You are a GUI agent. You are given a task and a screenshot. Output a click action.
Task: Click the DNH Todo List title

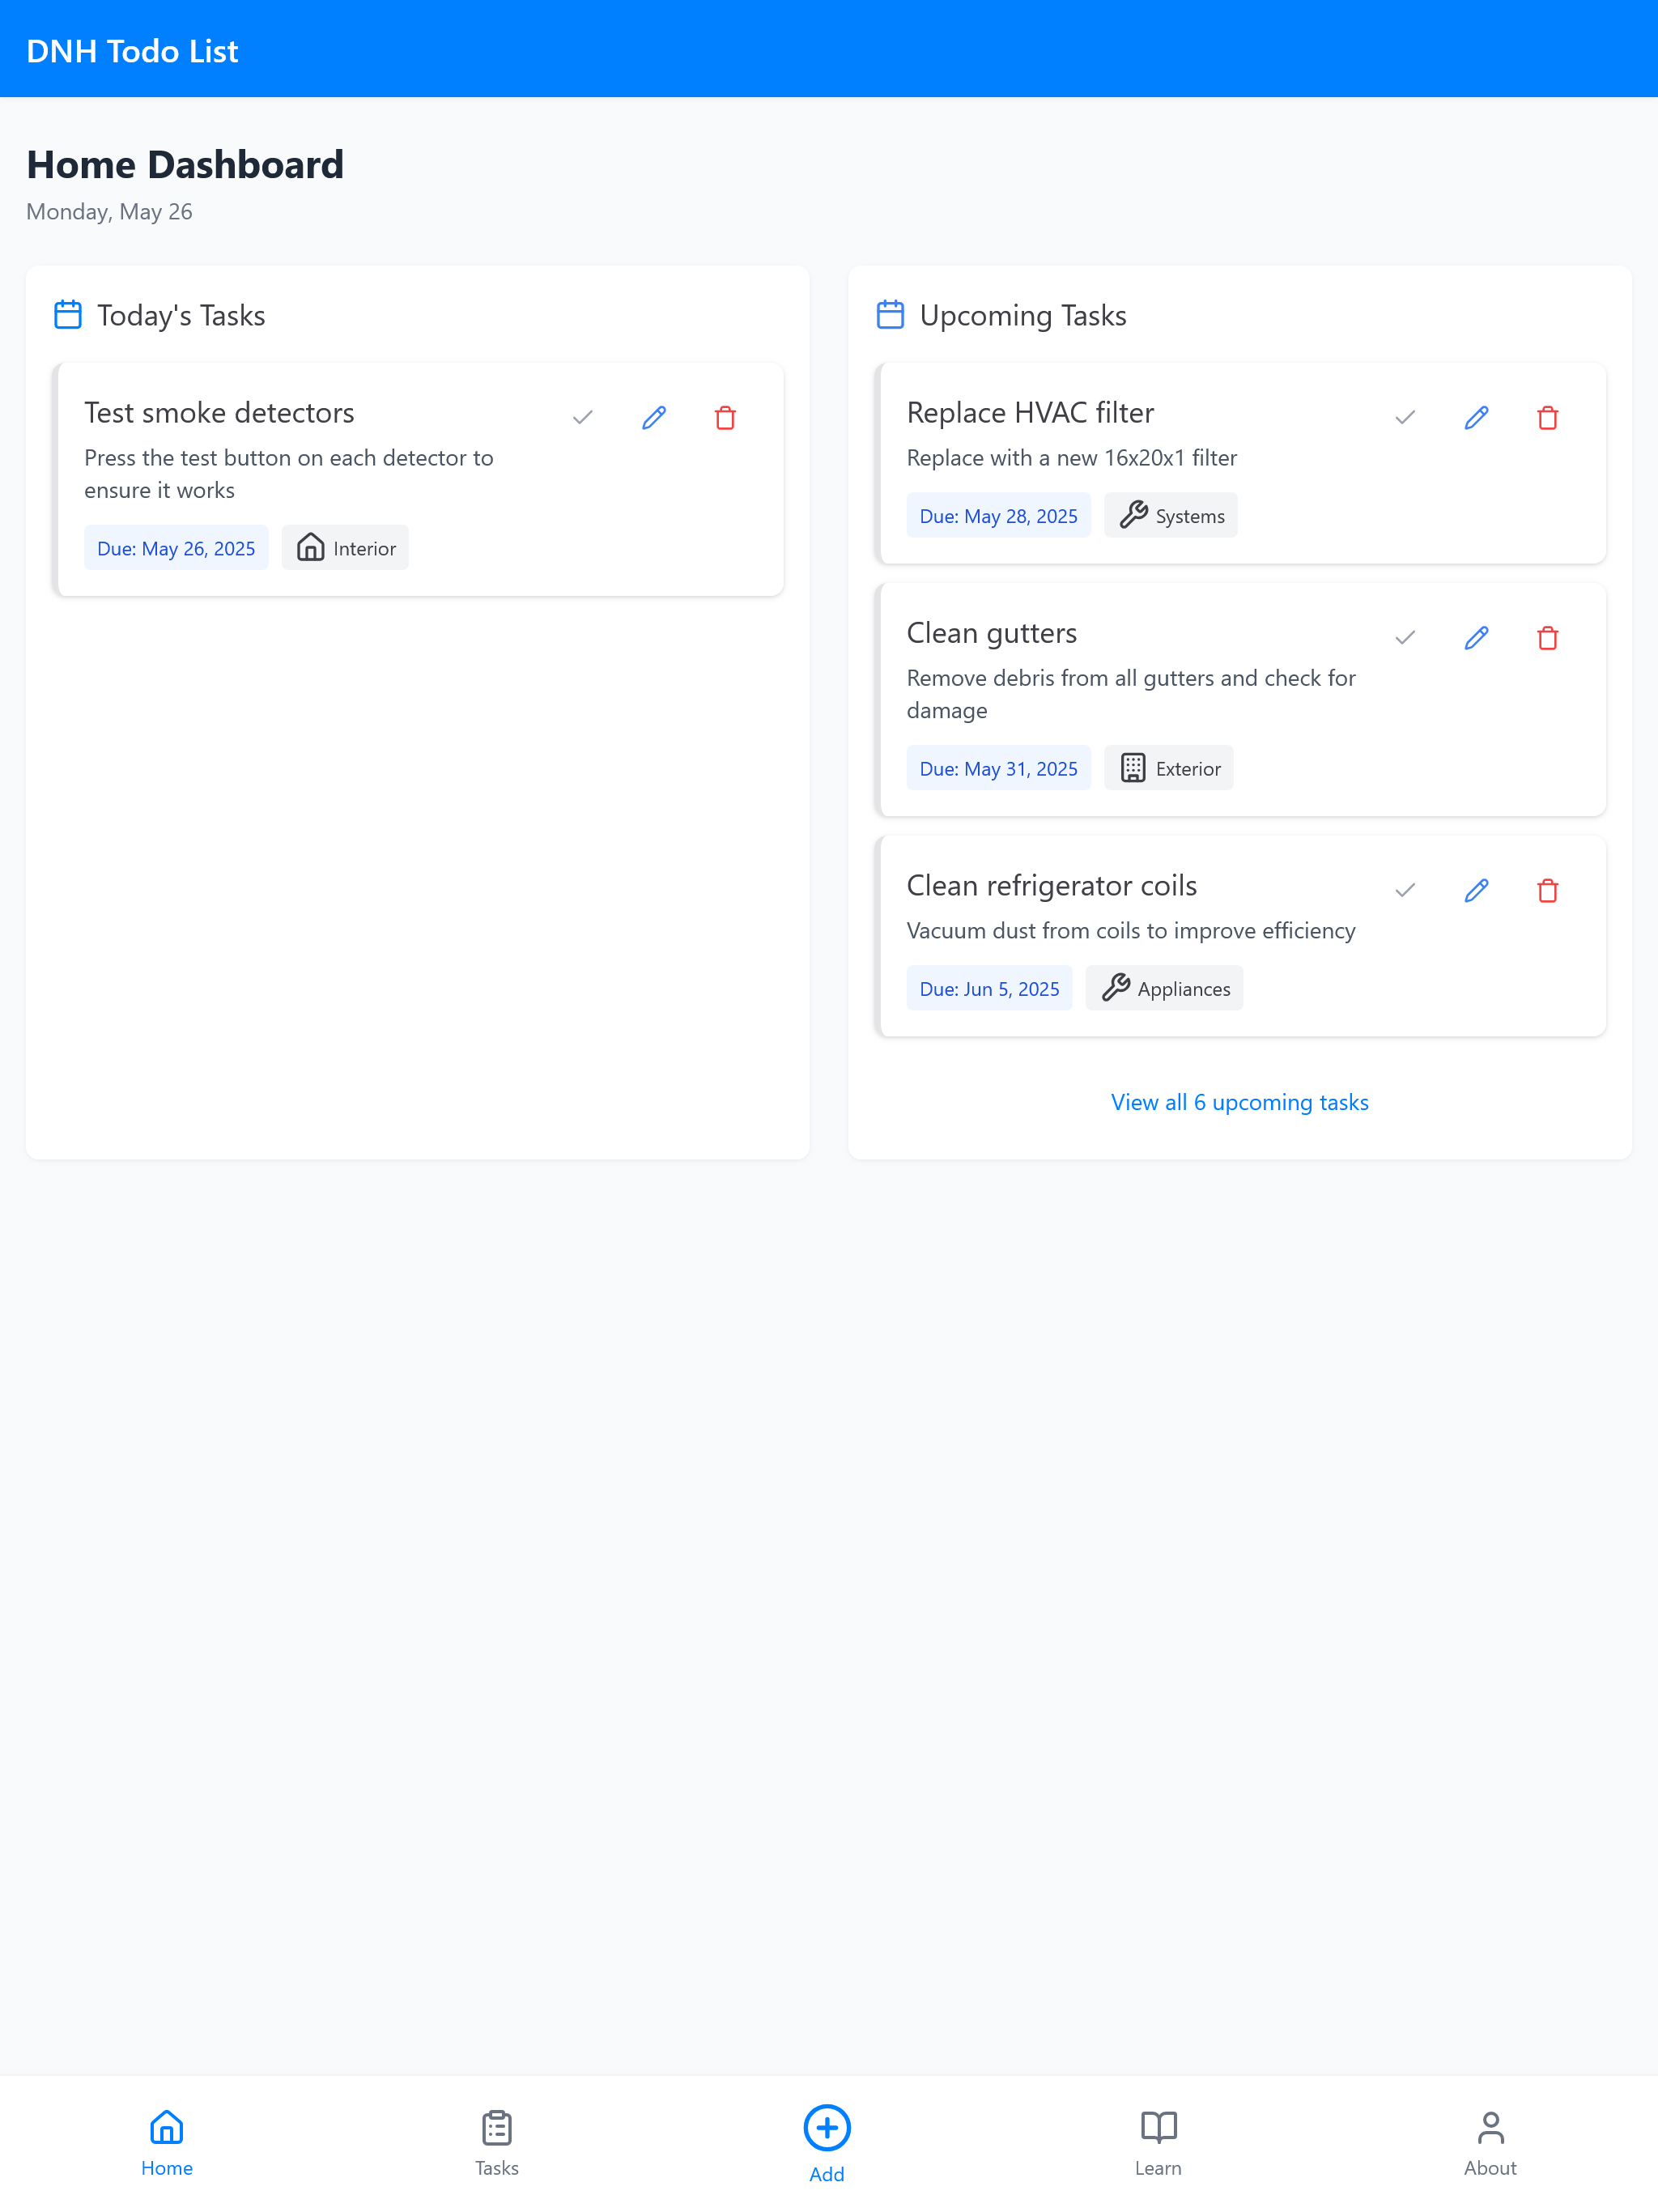click(132, 50)
